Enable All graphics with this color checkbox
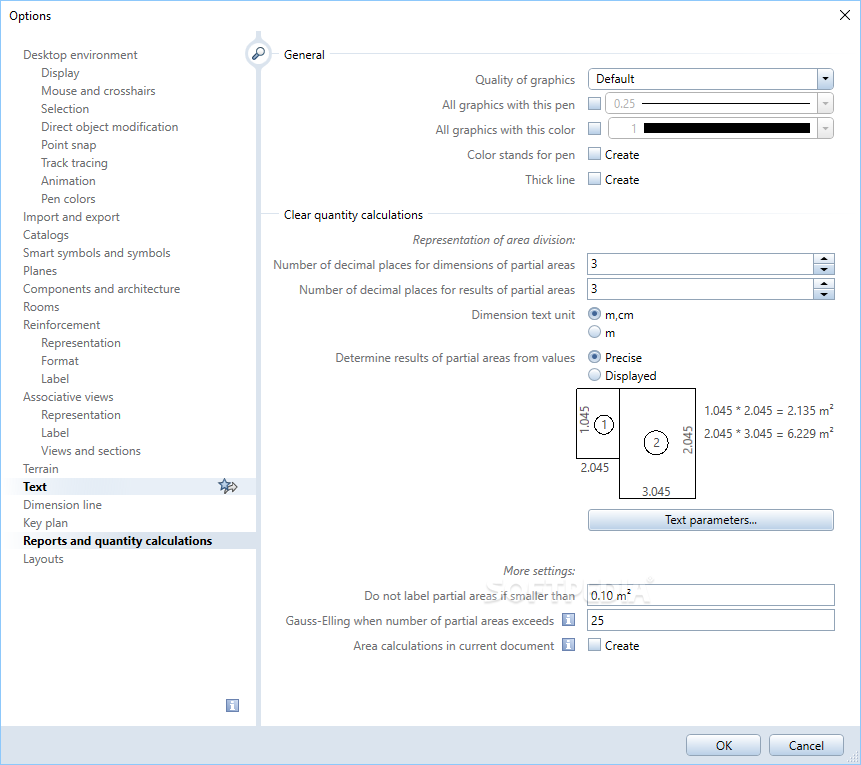This screenshot has width=861, height=765. pos(594,129)
